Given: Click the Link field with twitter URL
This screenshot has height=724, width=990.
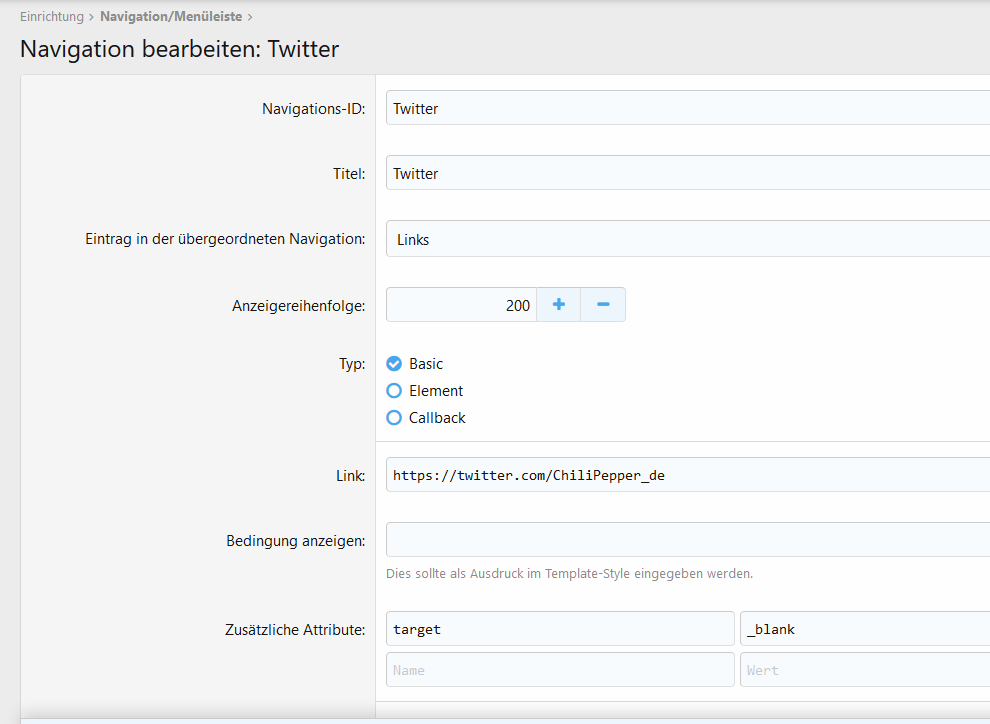Looking at the screenshot, I should tap(688, 475).
